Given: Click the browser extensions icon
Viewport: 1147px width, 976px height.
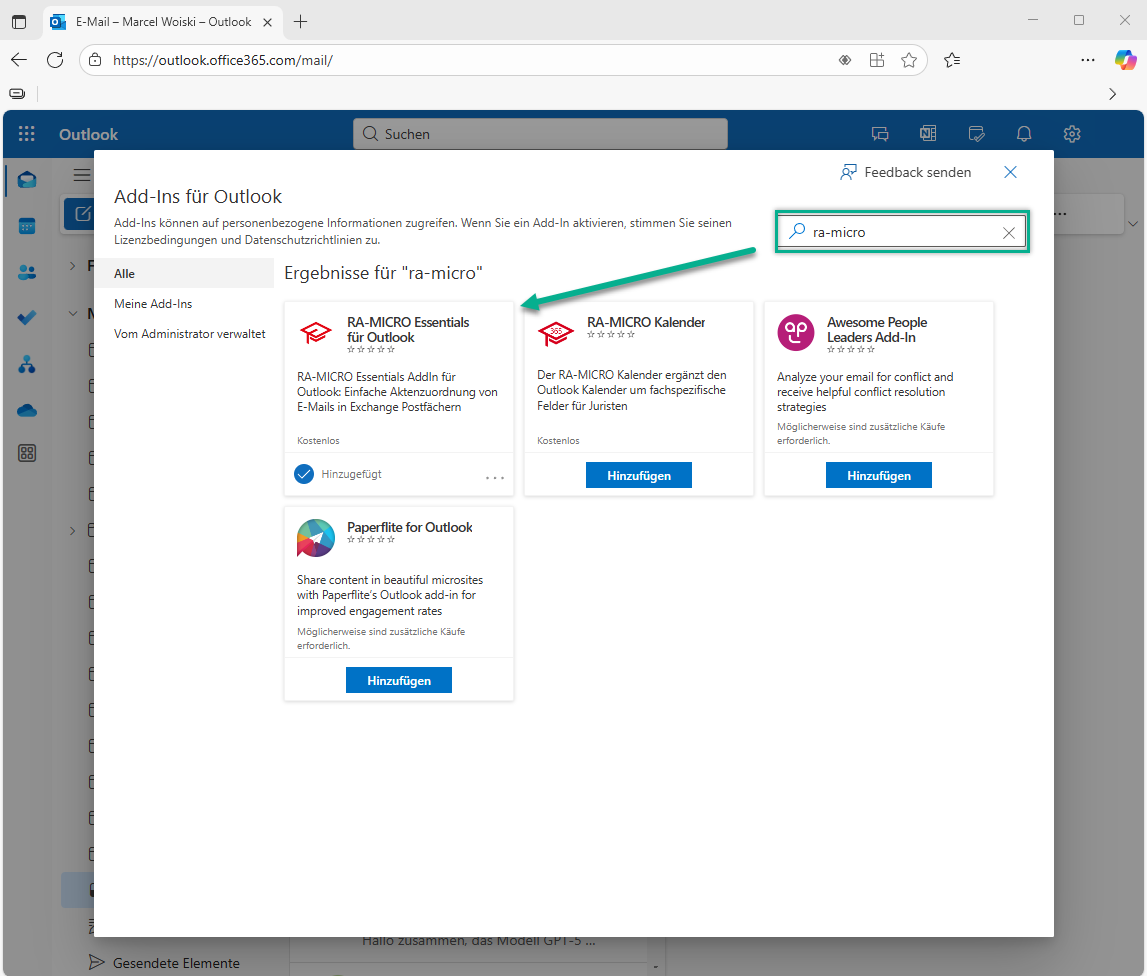Looking at the screenshot, I should click(876, 60).
